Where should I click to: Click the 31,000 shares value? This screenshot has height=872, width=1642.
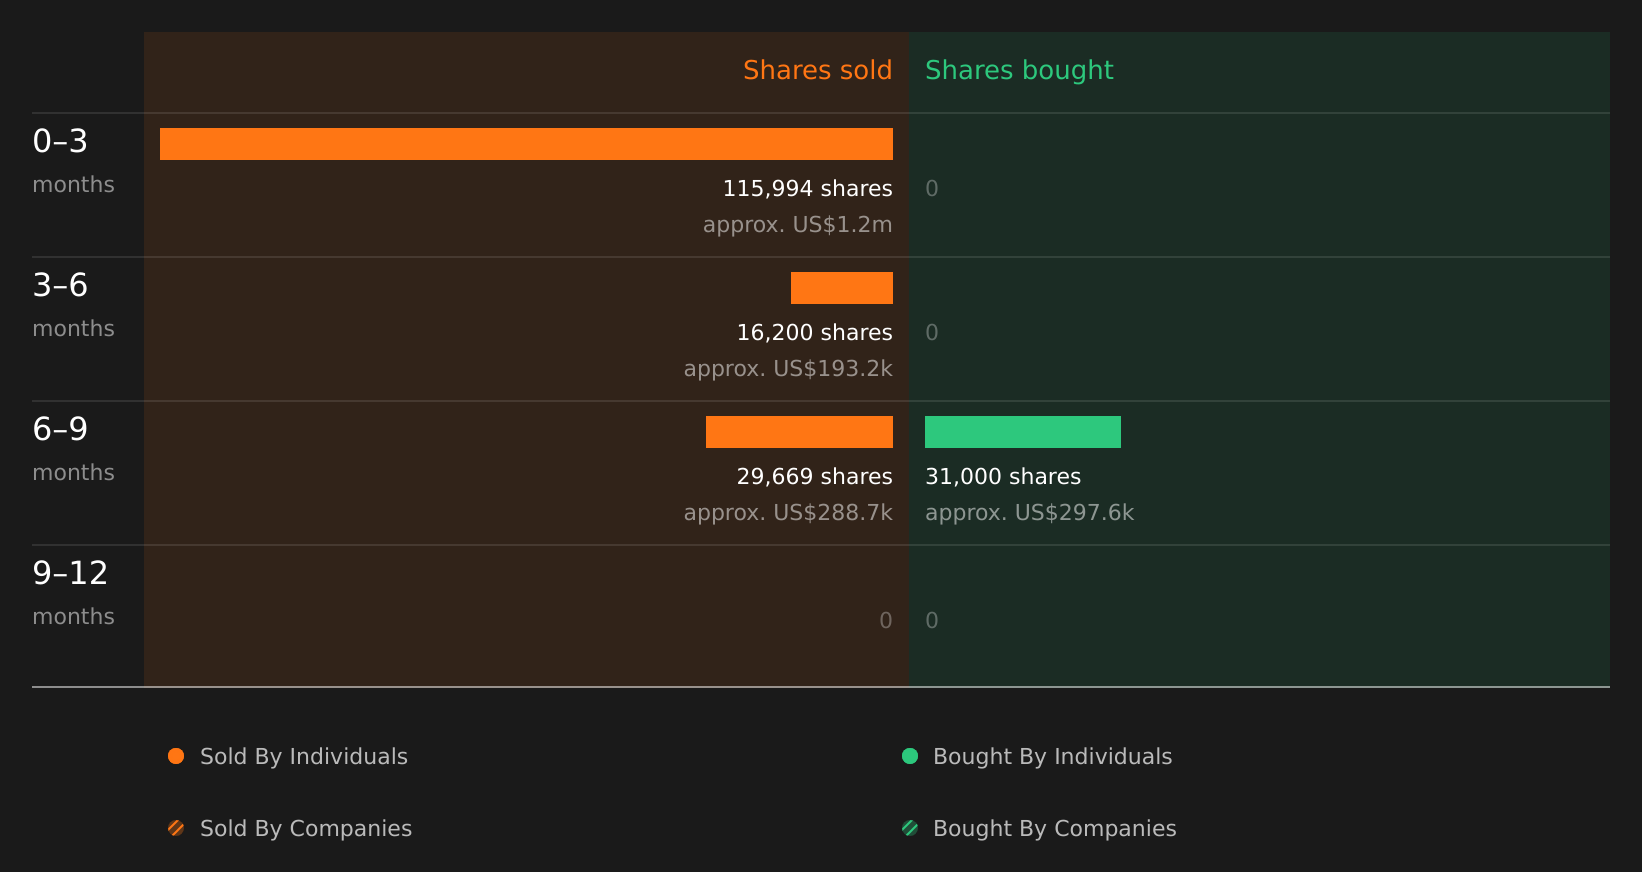(1003, 476)
